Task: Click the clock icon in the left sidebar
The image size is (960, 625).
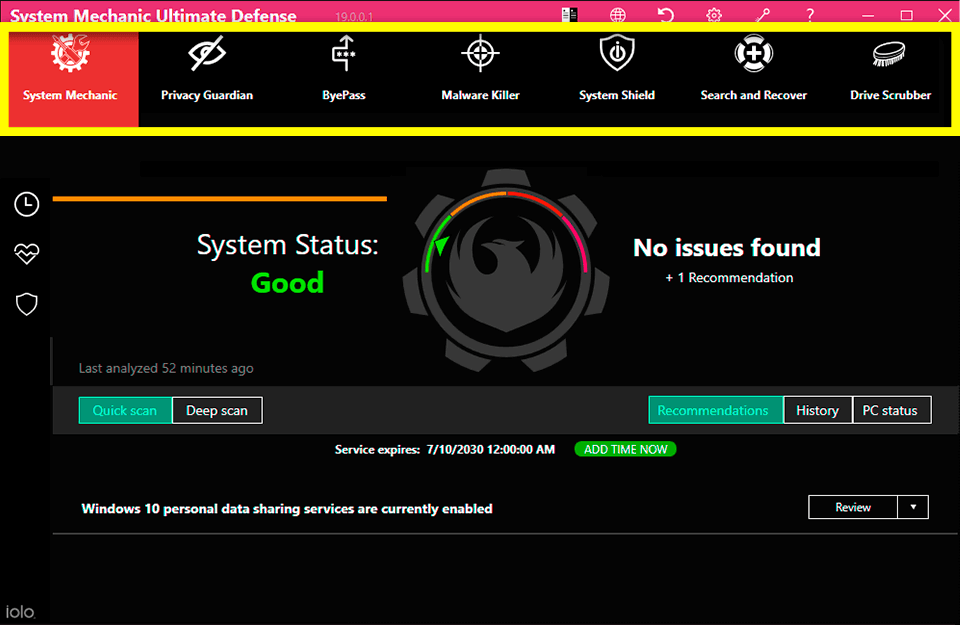Action: coord(26,204)
